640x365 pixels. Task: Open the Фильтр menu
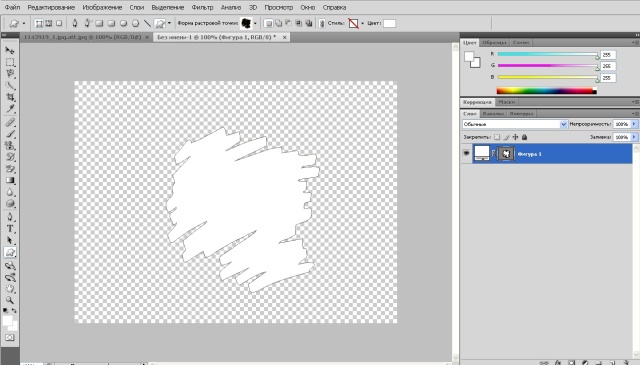click(x=202, y=7)
